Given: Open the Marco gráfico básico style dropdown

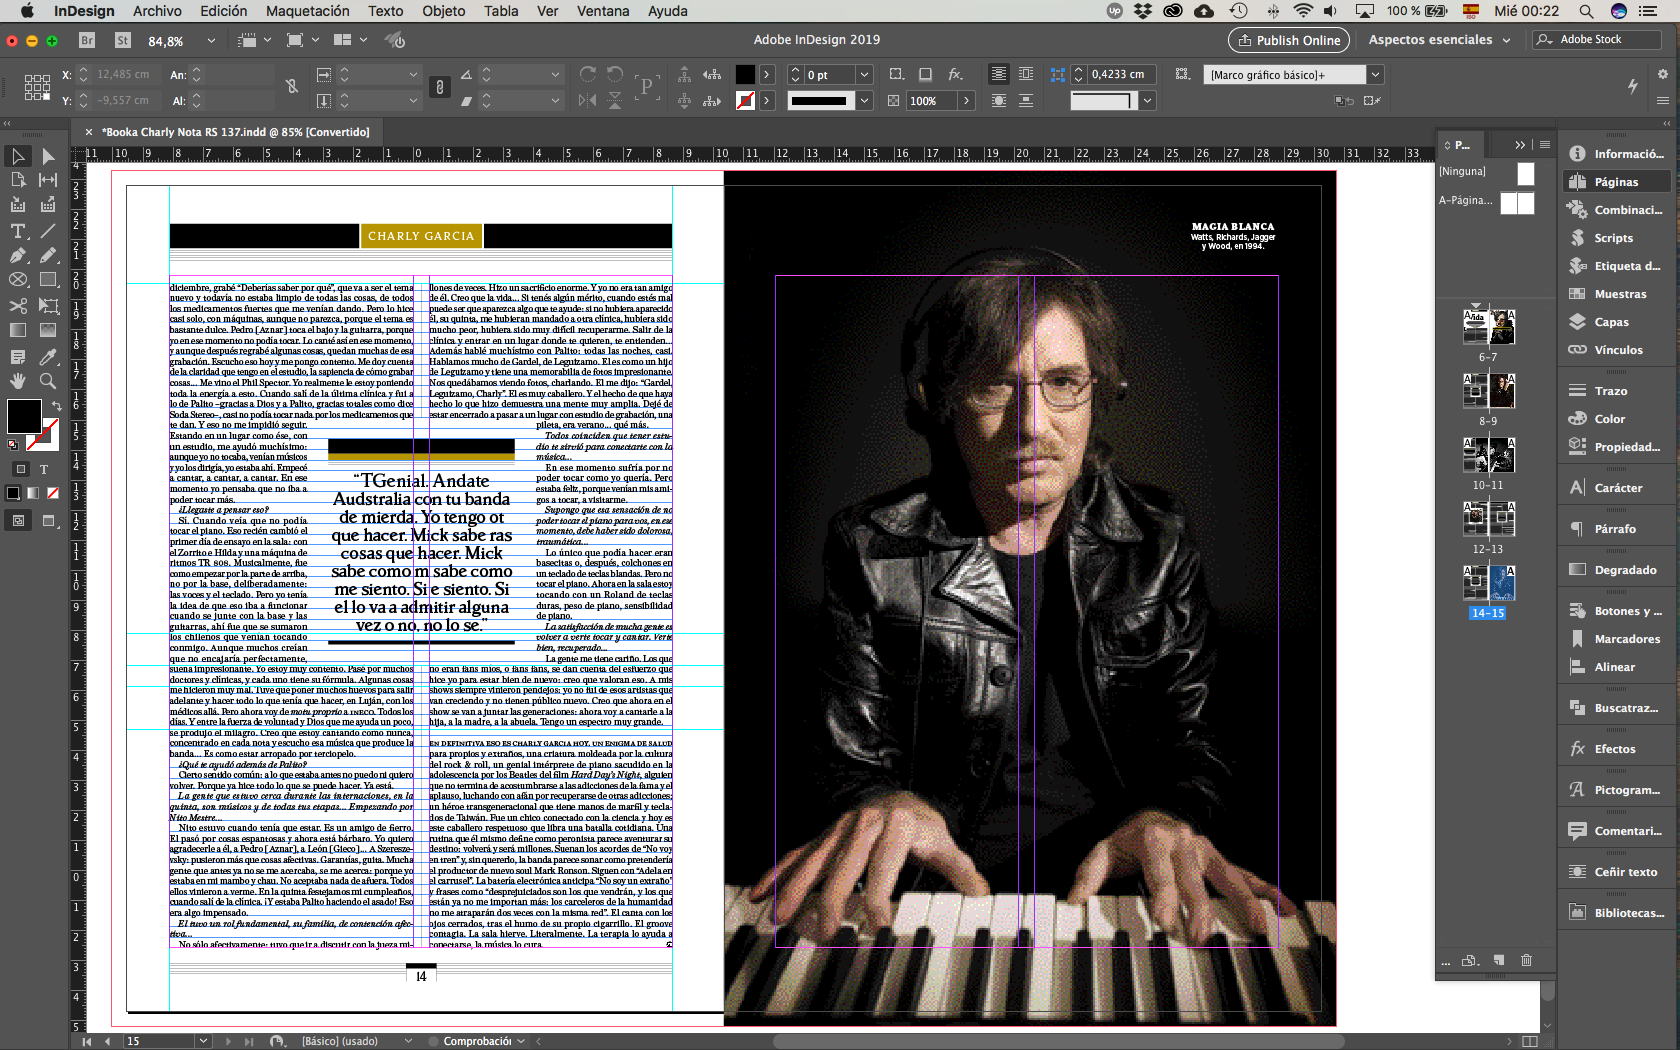Looking at the screenshot, I should click(x=1375, y=74).
